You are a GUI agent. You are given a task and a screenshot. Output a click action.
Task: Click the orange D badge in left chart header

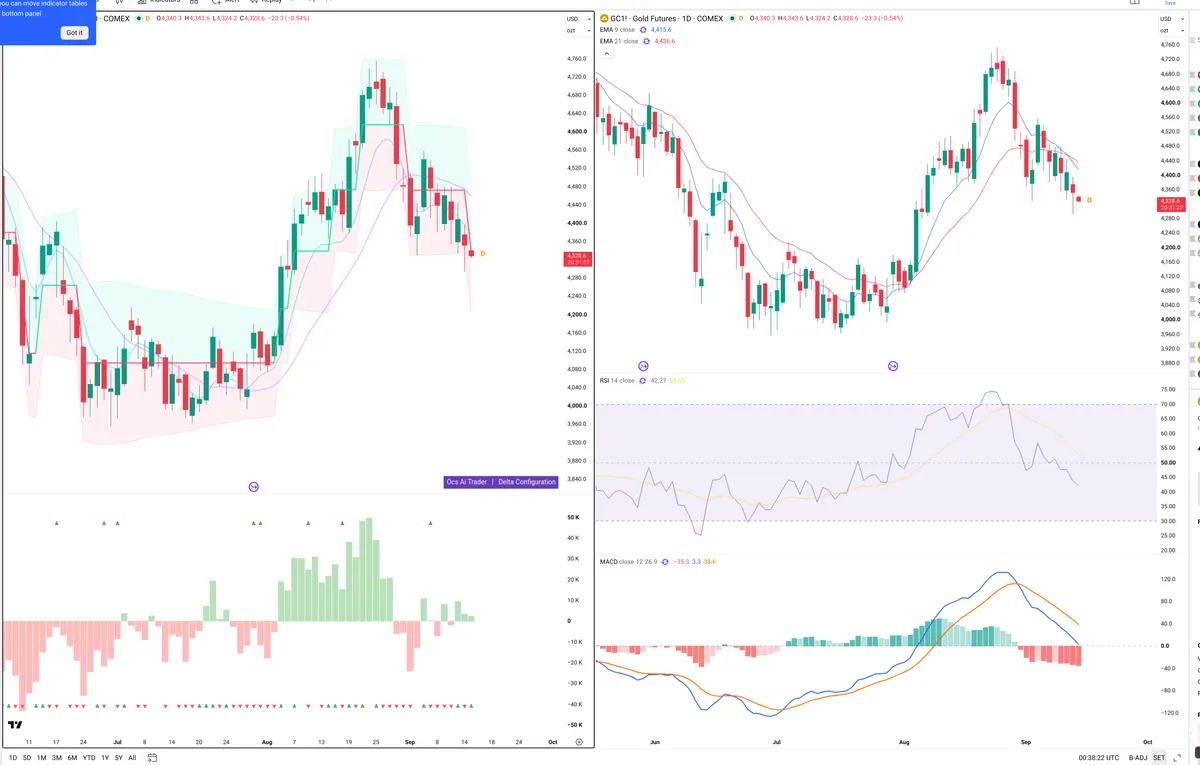(147, 18)
